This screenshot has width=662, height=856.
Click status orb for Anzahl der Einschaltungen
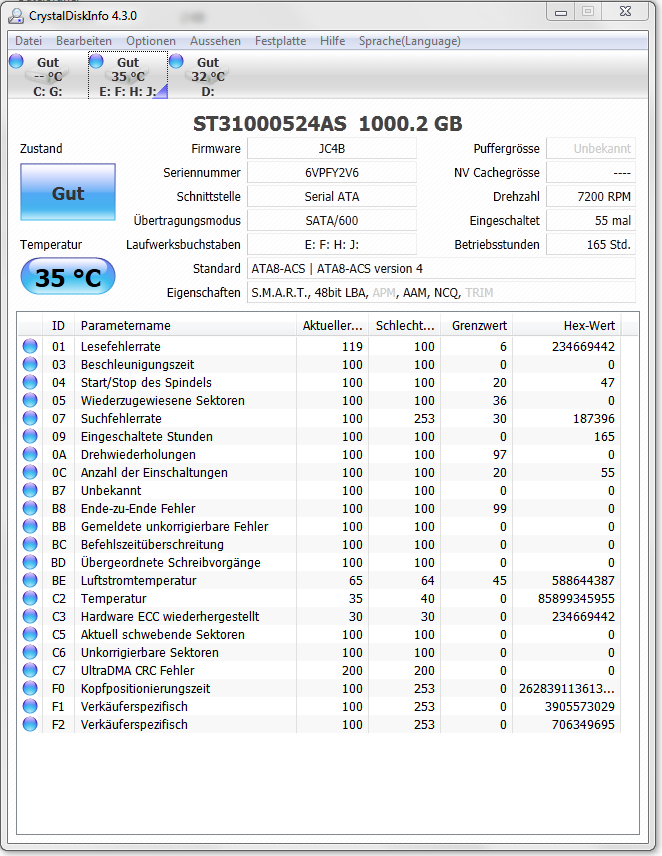(30, 472)
